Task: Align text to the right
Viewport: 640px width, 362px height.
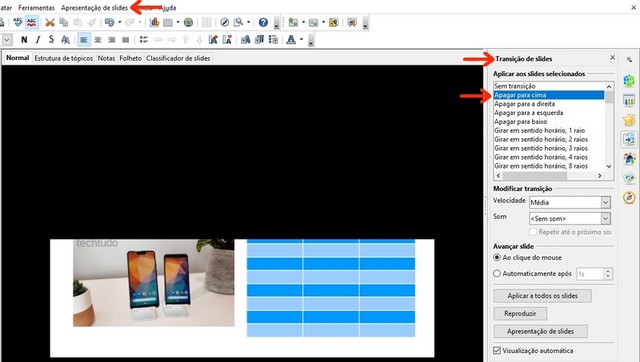Action: click(111, 40)
